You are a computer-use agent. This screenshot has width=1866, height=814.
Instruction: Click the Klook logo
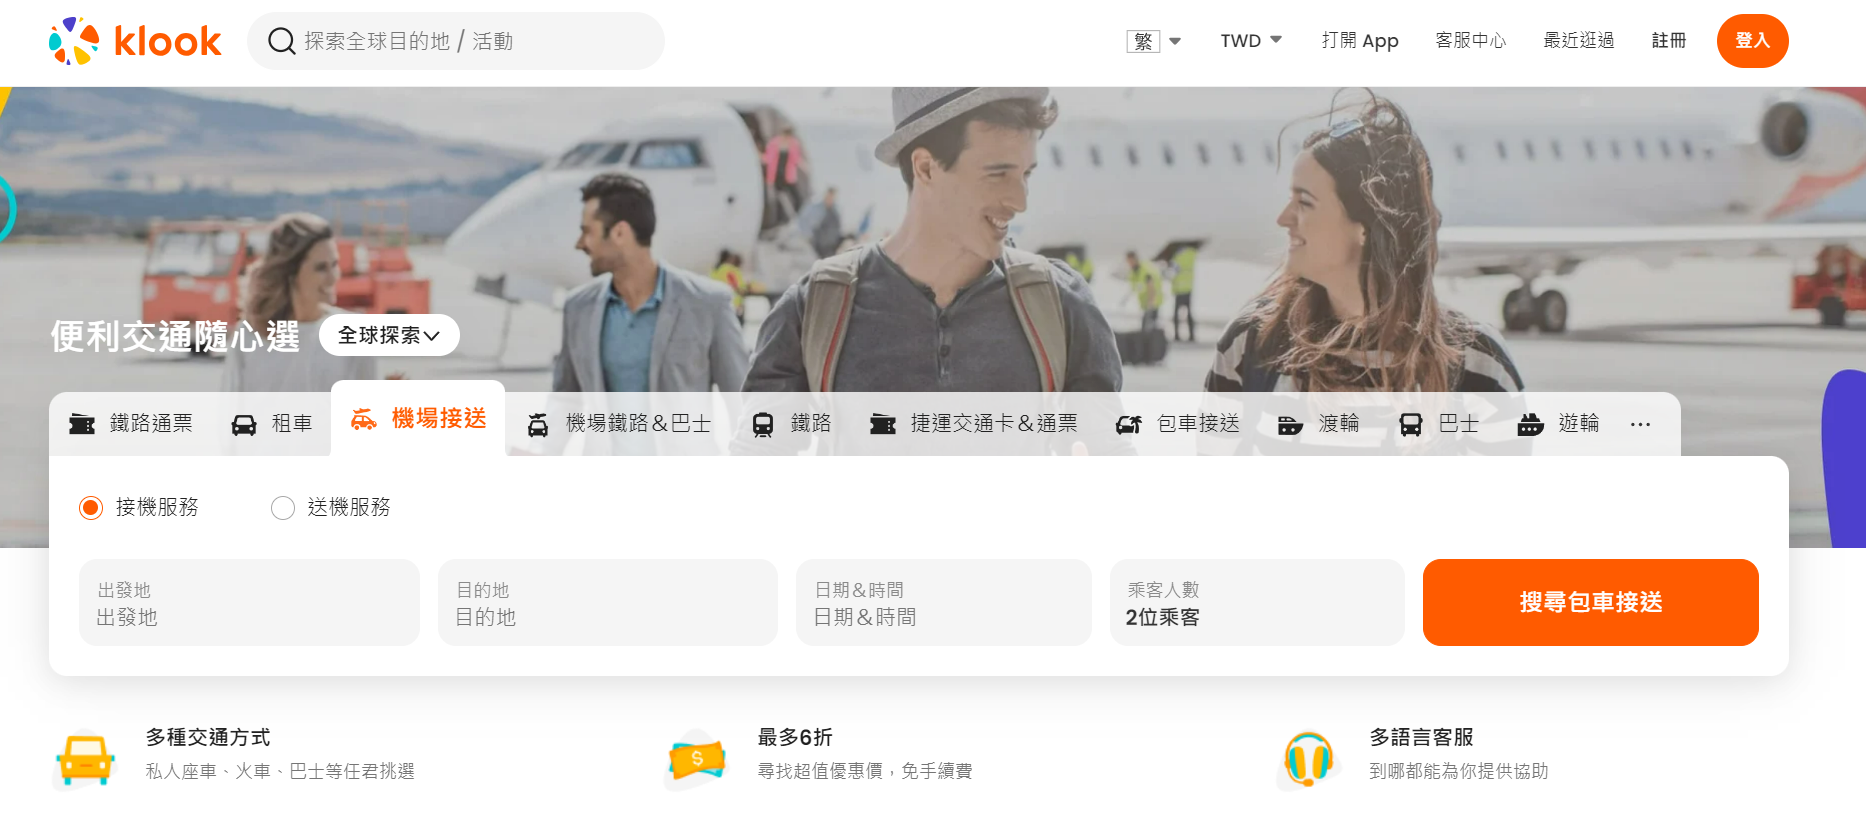coord(135,41)
